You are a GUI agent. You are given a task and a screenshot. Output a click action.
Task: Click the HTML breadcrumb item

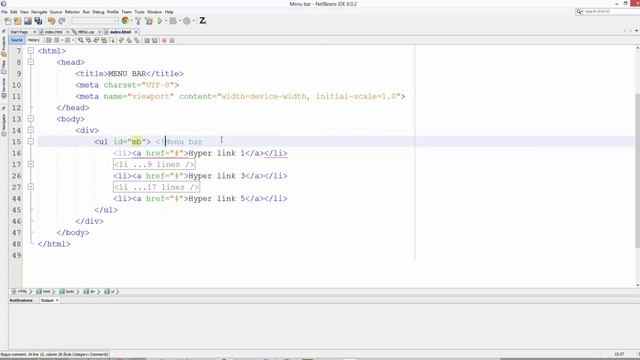[19, 291]
